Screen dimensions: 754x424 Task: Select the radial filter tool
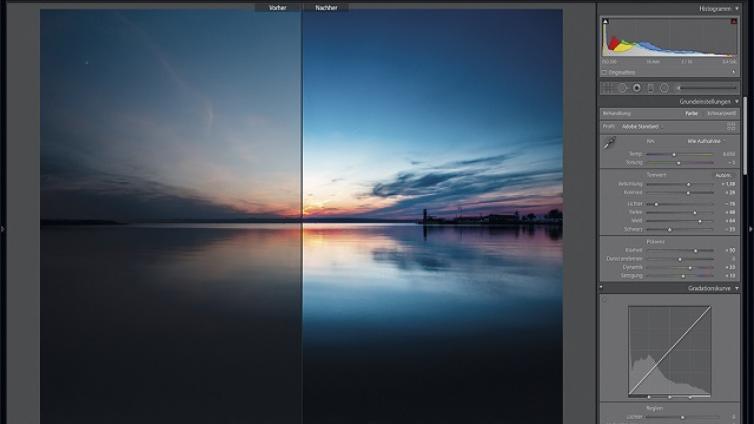click(x=664, y=88)
